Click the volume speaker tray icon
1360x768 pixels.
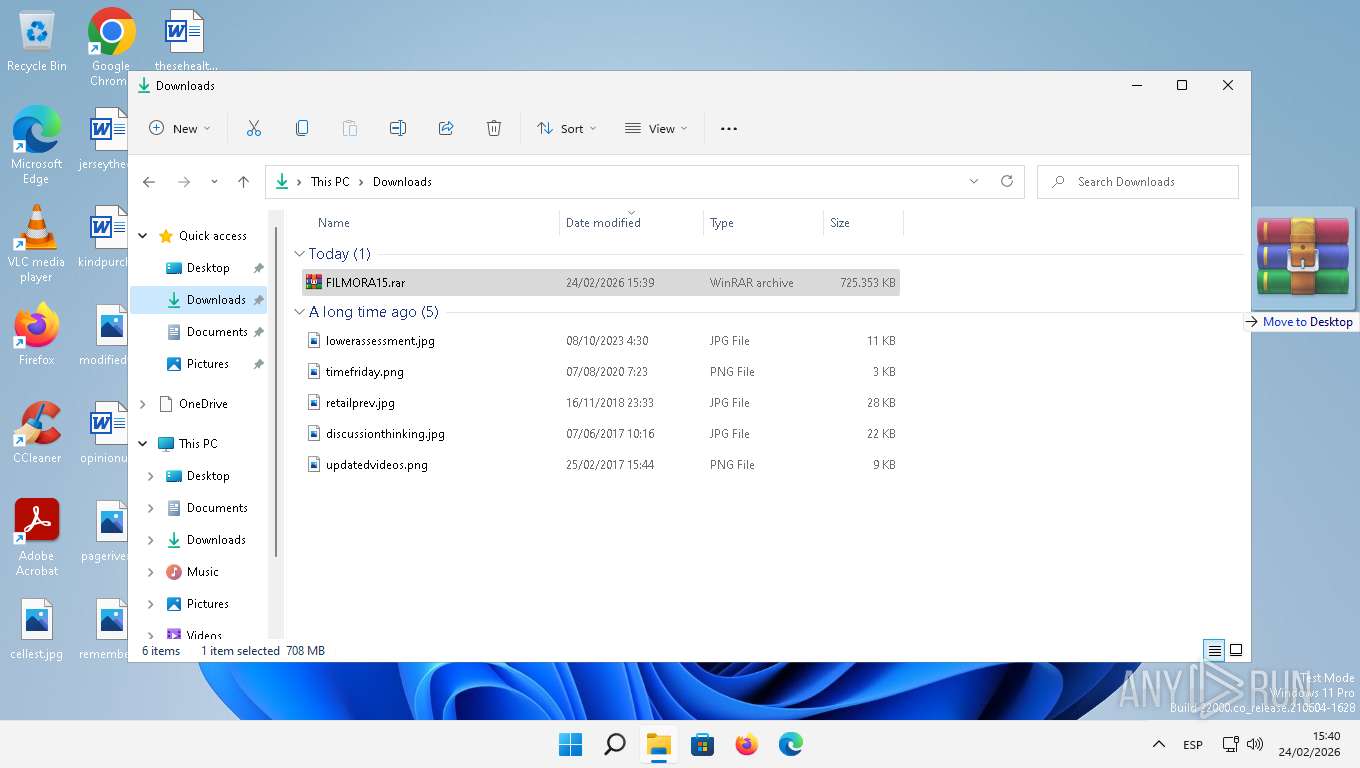1255,744
